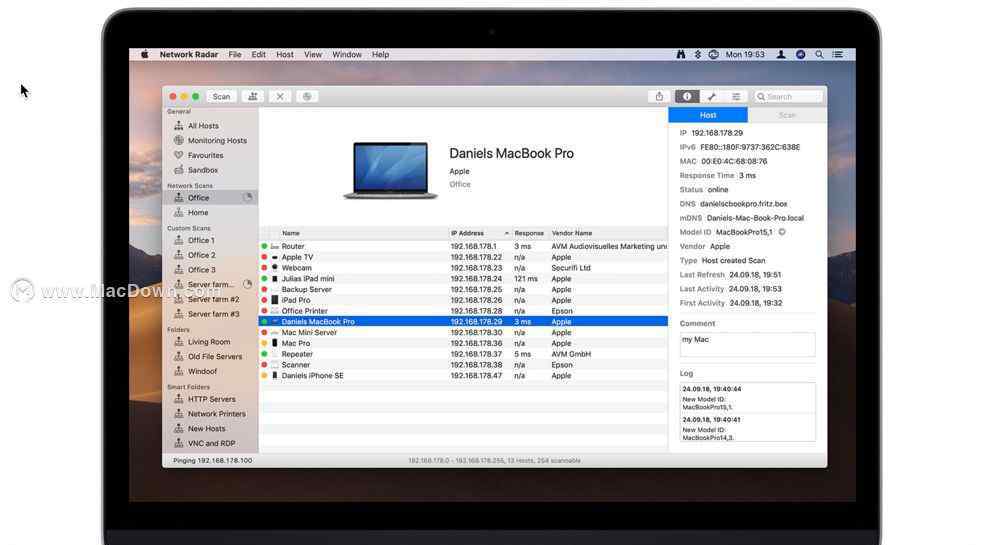Click the Scan button in the toolbar
The image size is (986, 545).
221,96
